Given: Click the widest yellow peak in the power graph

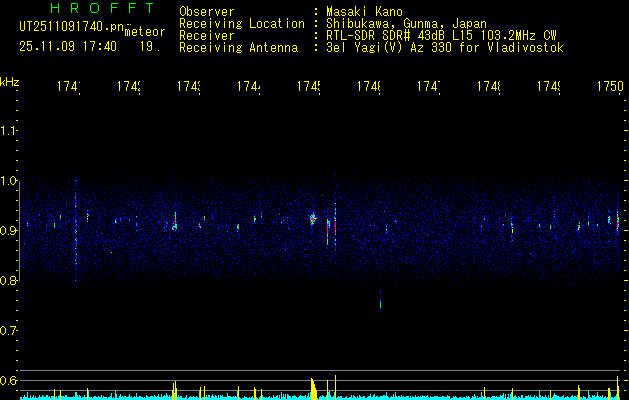Looking at the screenshot, I should (x=314, y=388).
